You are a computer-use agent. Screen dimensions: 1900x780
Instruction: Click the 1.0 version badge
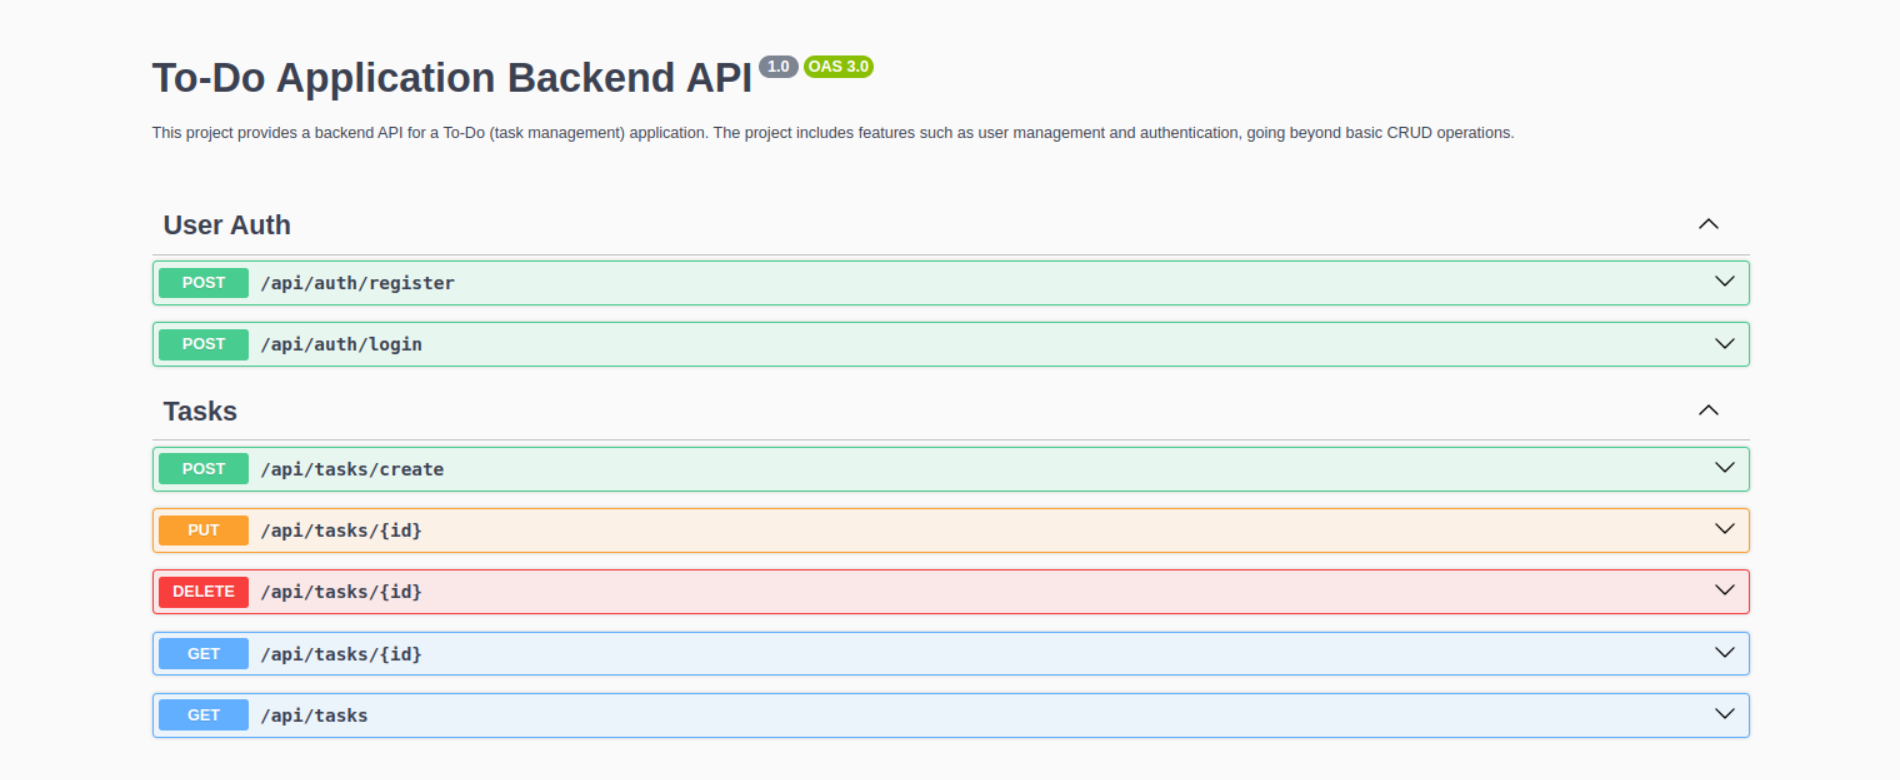[x=778, y=66]
